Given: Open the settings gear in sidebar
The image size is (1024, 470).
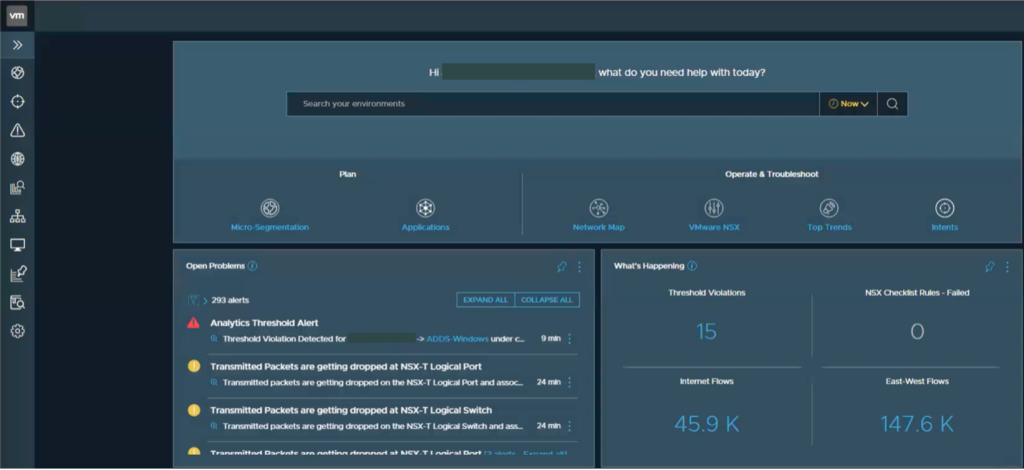Looking at the screenshot, I should pos(17,331).
